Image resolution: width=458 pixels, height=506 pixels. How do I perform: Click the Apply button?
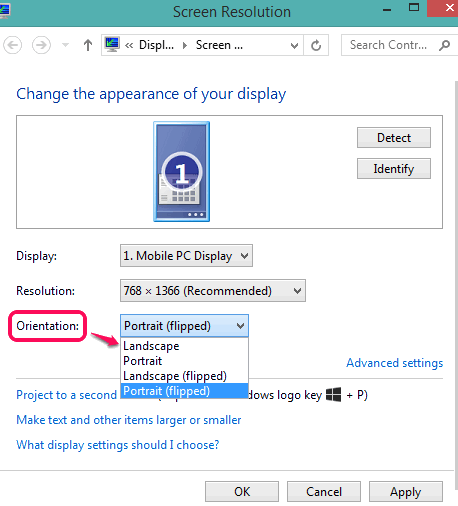click(x=406, y=491)
